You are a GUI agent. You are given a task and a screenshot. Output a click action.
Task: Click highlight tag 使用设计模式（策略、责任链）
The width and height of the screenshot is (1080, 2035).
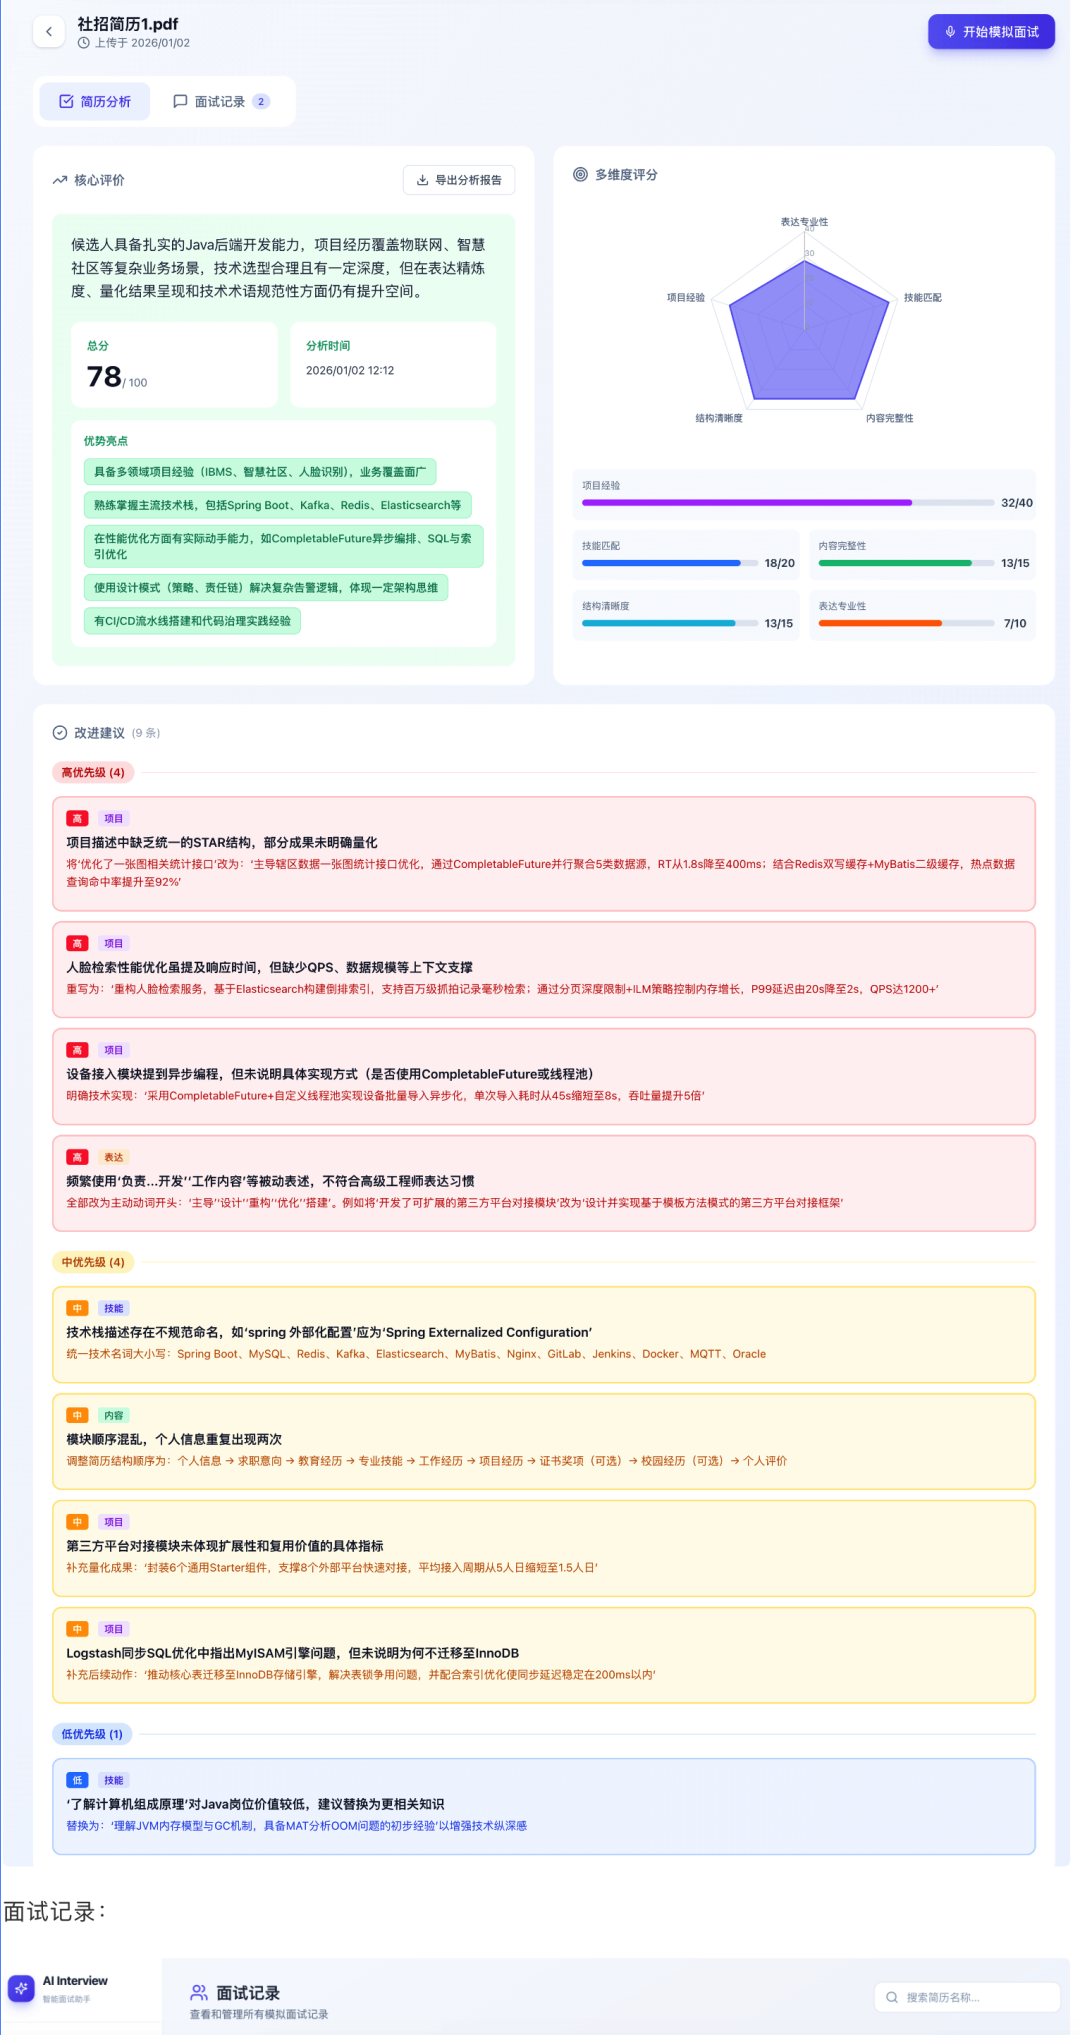click(x=265, y=588)
